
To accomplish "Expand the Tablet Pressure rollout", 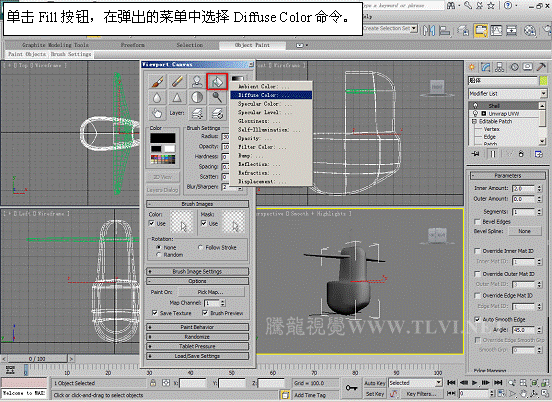I will point(197,346).
